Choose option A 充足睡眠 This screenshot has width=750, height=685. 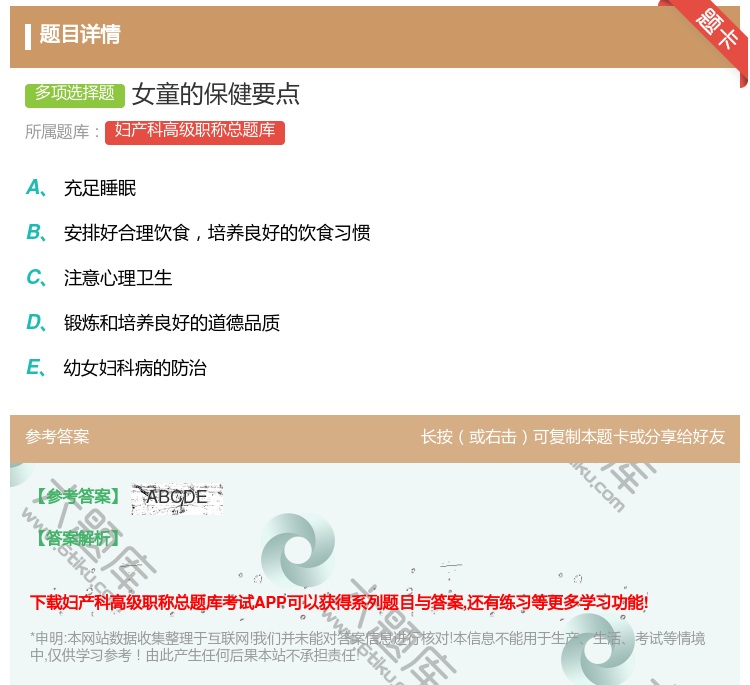81,188
